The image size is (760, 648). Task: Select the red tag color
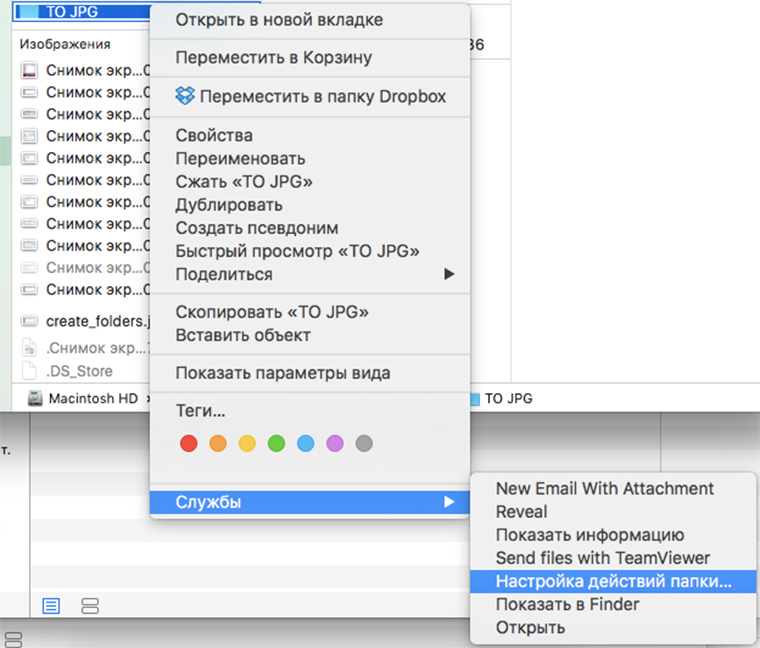[189, 443]
